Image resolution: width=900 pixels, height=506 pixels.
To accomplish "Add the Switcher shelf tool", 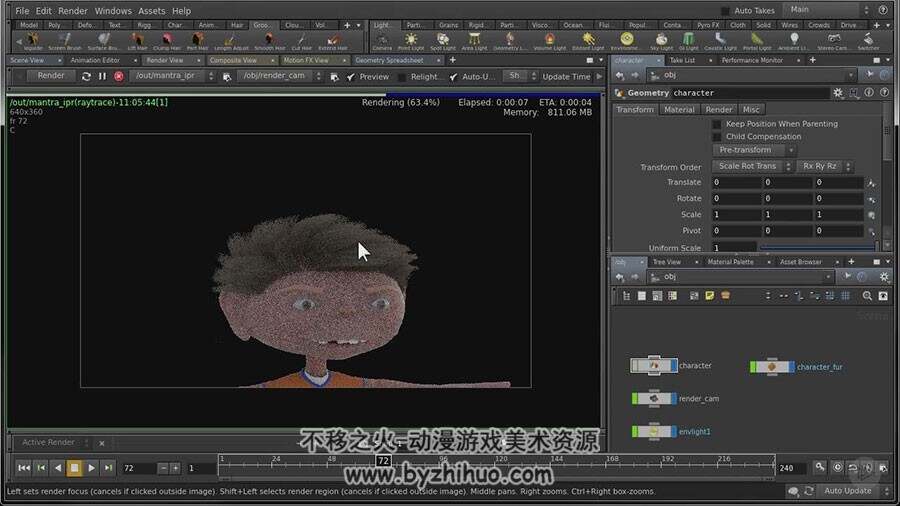I will 868,41.
